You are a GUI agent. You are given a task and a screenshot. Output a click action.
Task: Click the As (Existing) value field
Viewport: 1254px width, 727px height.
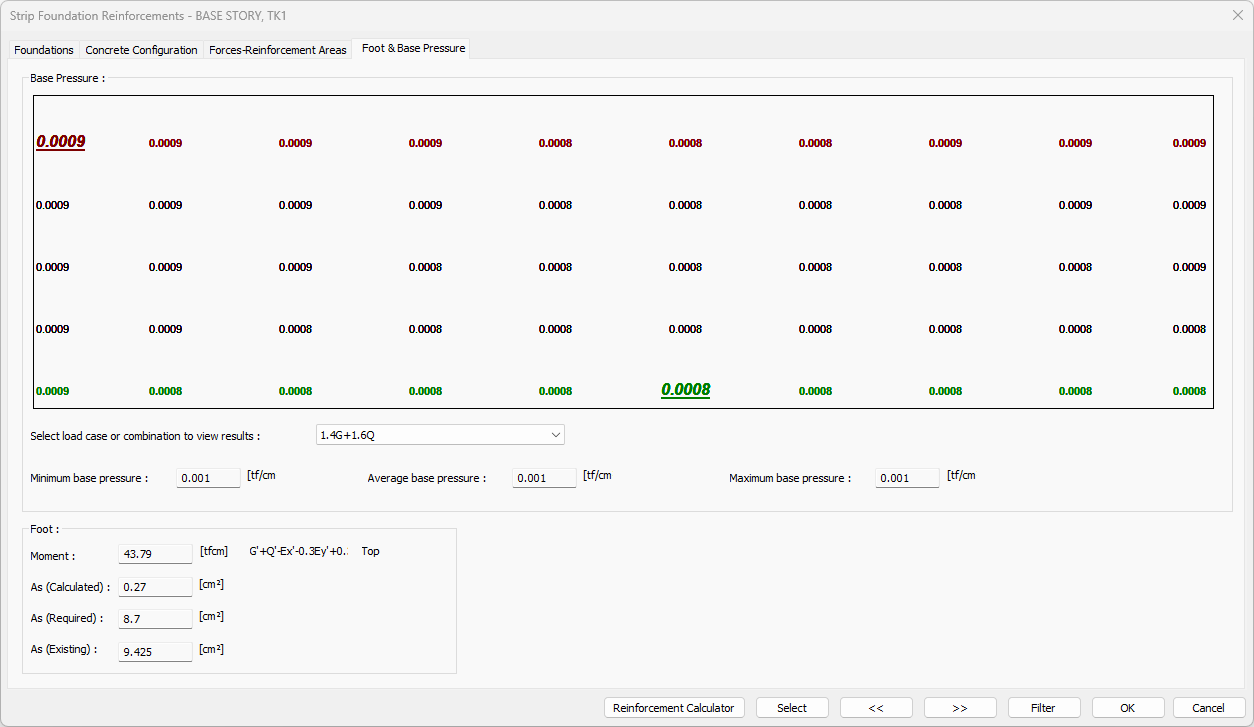(155, 652)
